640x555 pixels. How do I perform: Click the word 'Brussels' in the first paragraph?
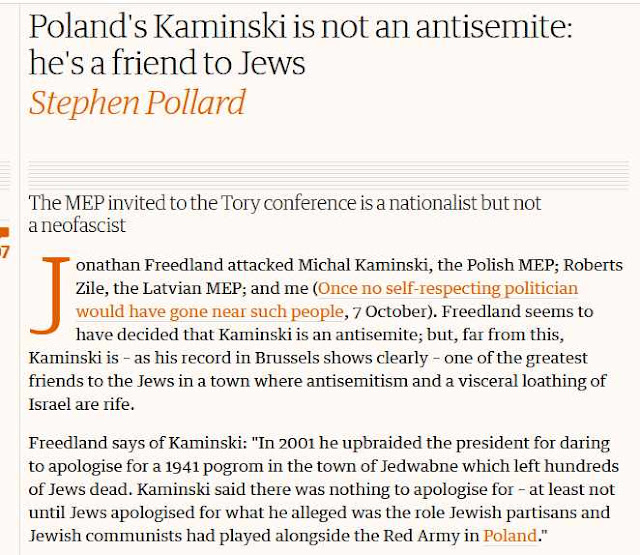287,358
